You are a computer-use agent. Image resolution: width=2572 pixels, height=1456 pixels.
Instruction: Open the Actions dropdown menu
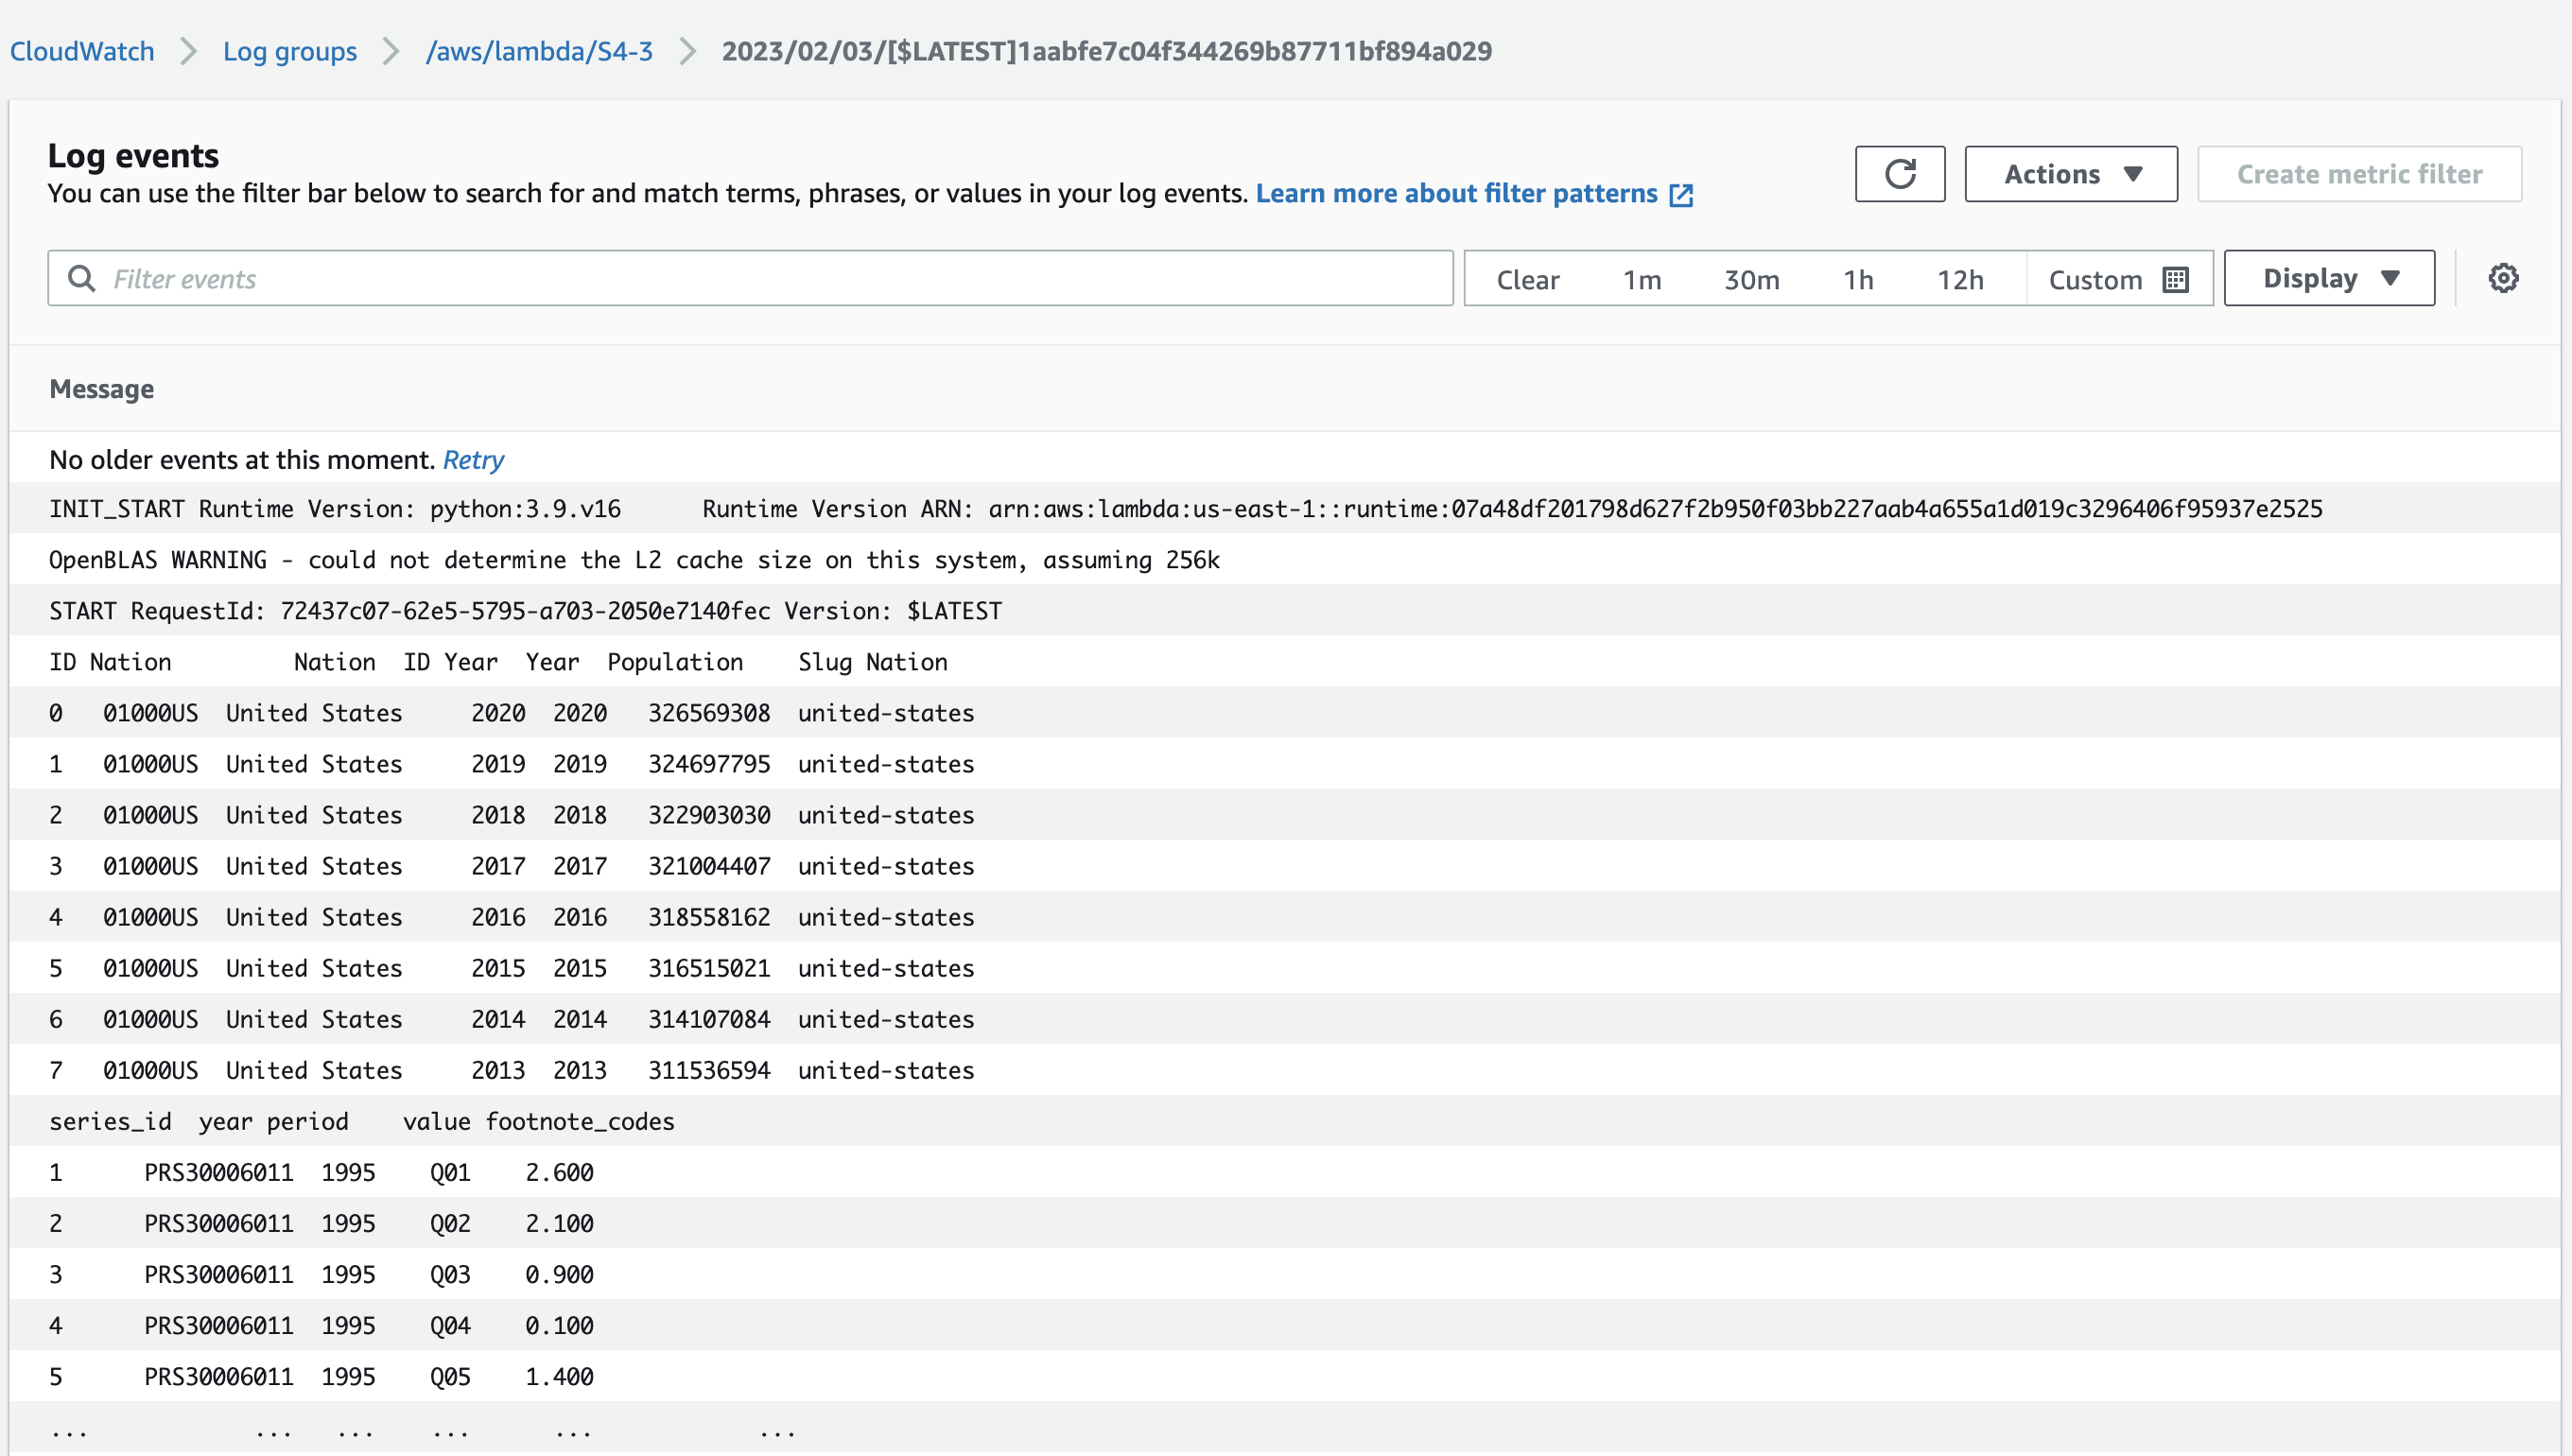click(2070, 174)
